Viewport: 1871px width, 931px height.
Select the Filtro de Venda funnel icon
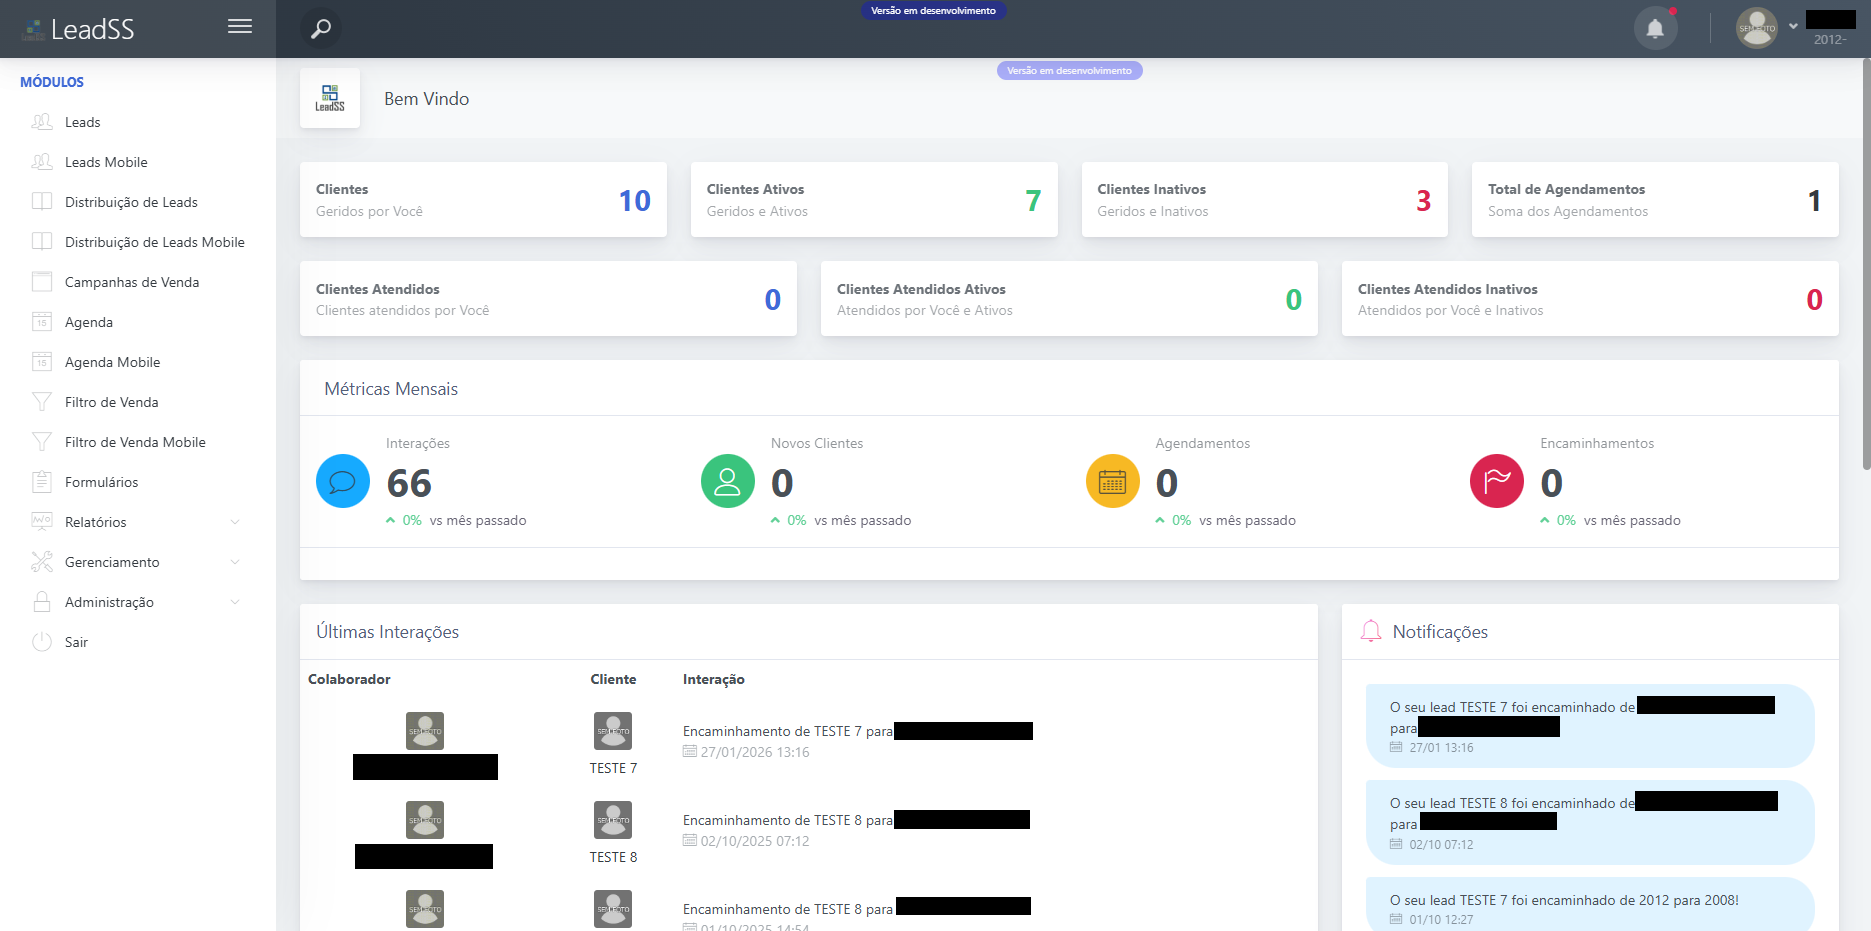pos(41,401)
